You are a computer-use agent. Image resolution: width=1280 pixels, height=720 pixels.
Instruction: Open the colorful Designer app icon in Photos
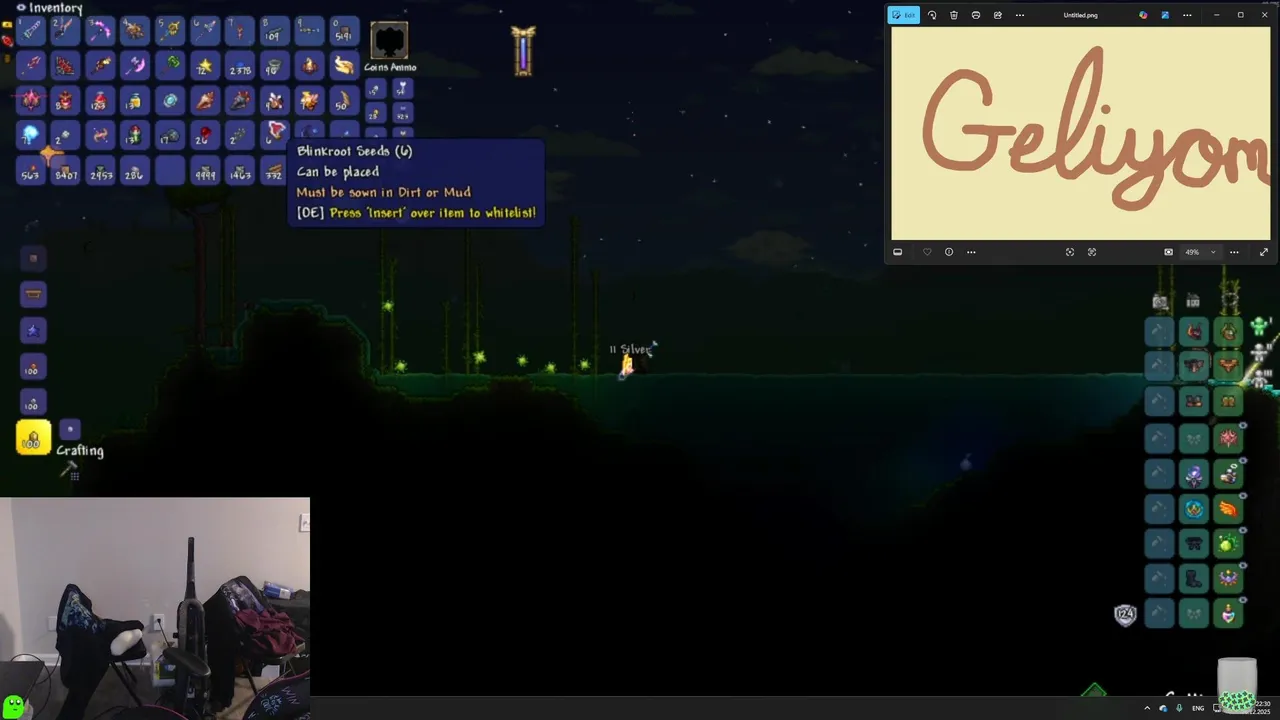coord(1143,15)
